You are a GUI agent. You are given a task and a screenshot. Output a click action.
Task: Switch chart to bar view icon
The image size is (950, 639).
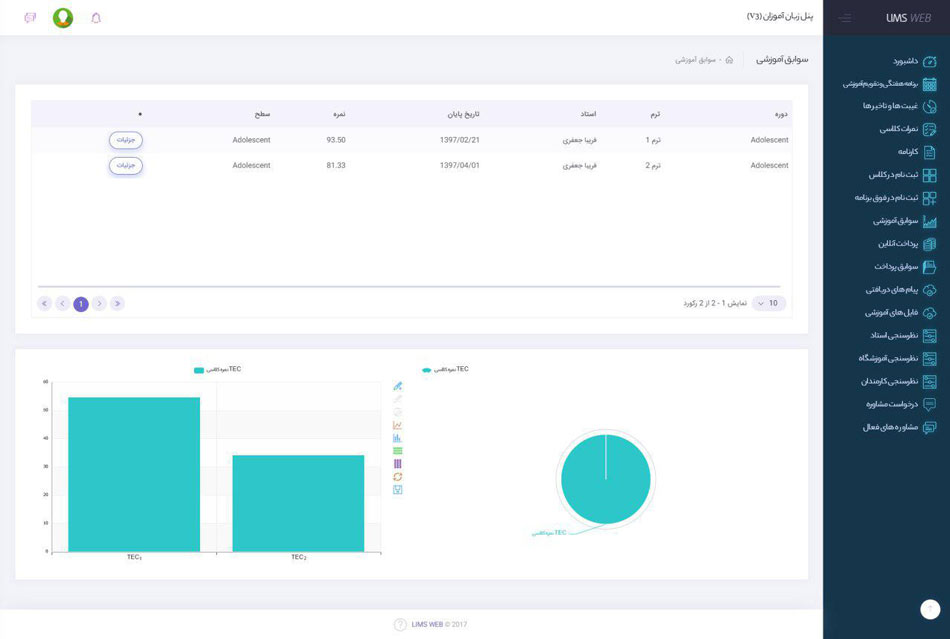point(397,438)
